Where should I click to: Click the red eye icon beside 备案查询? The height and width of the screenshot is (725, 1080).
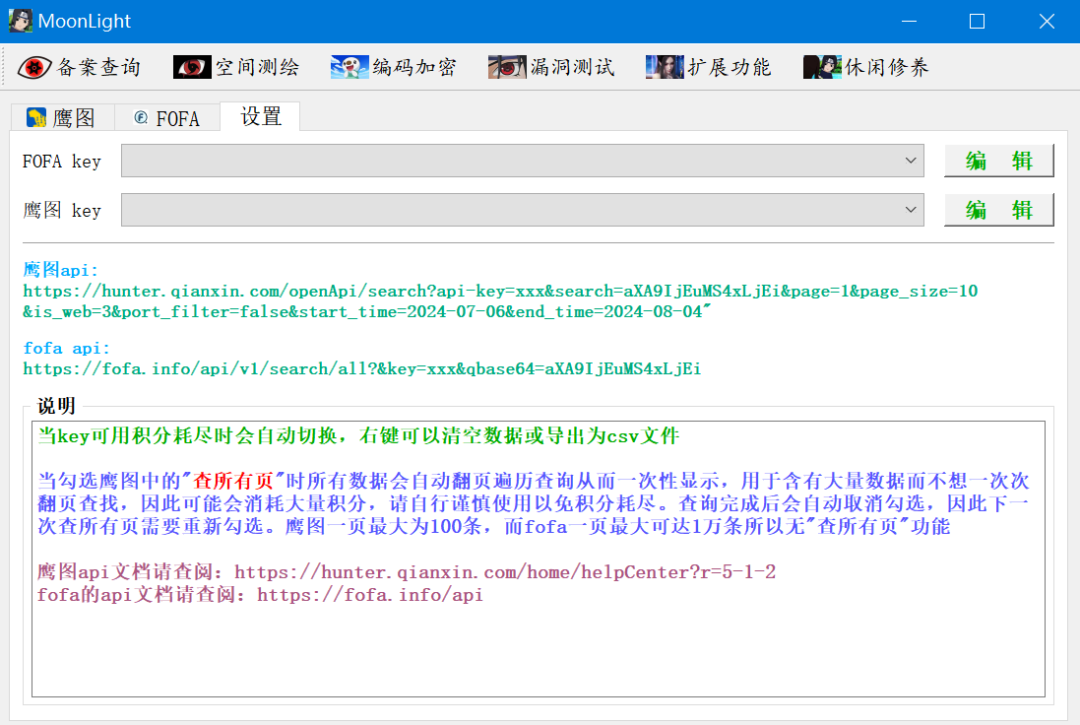(x=34, y=67)
